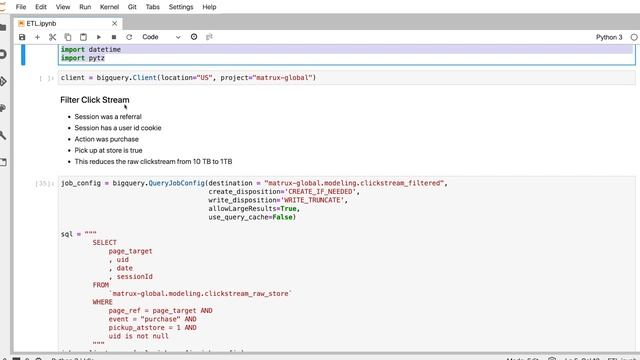This screenshot has width=640, height=360.
Task: Open the Edit menu
Action: (x=41, y=7)
